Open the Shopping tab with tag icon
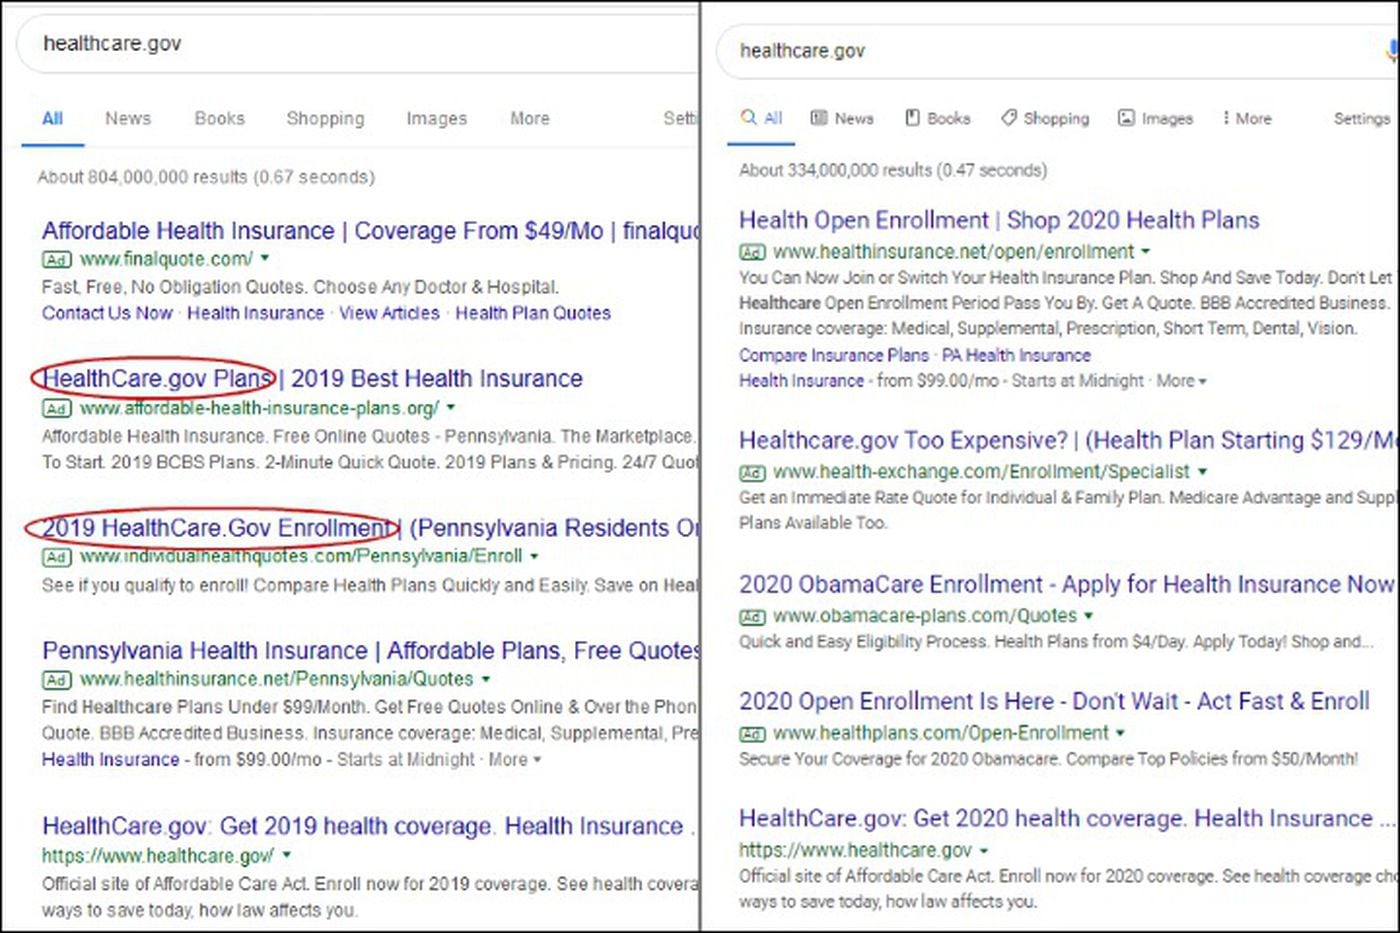Screen dimensions: 1400x933 click(1045, 118)
